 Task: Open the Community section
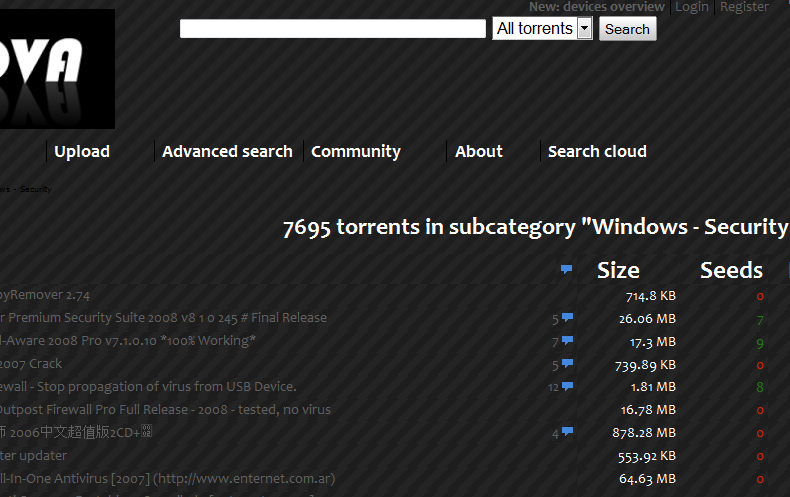click(356, 151)
